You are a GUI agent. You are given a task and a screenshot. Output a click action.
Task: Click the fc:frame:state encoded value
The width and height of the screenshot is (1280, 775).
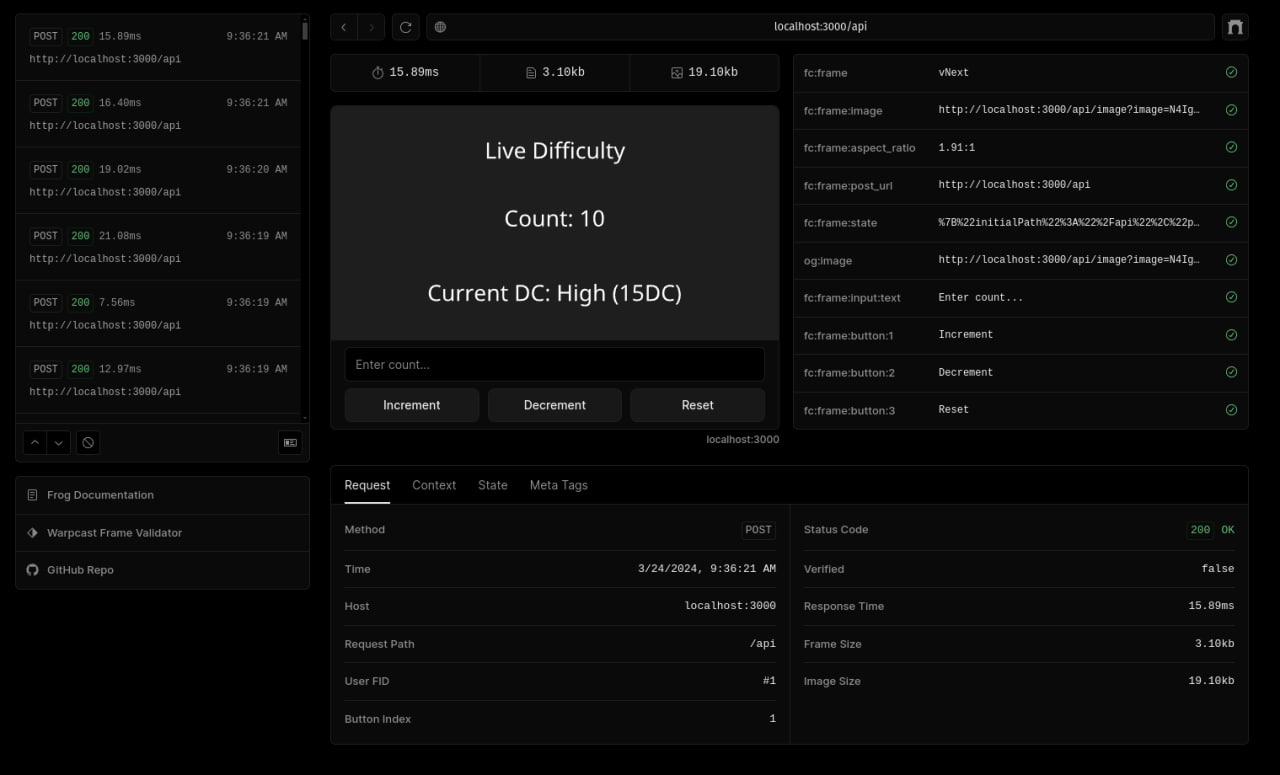pyautogui.click(x=1069, y=222)
